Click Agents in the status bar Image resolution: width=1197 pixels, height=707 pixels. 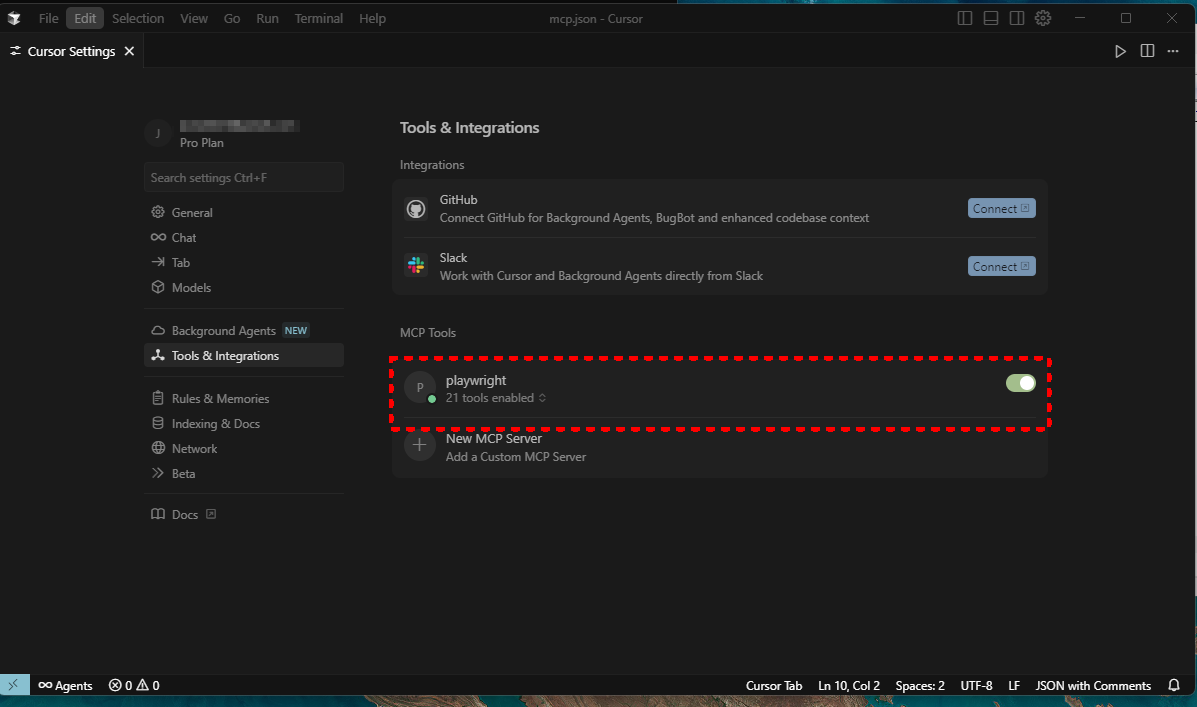click(x=66, y=685)
